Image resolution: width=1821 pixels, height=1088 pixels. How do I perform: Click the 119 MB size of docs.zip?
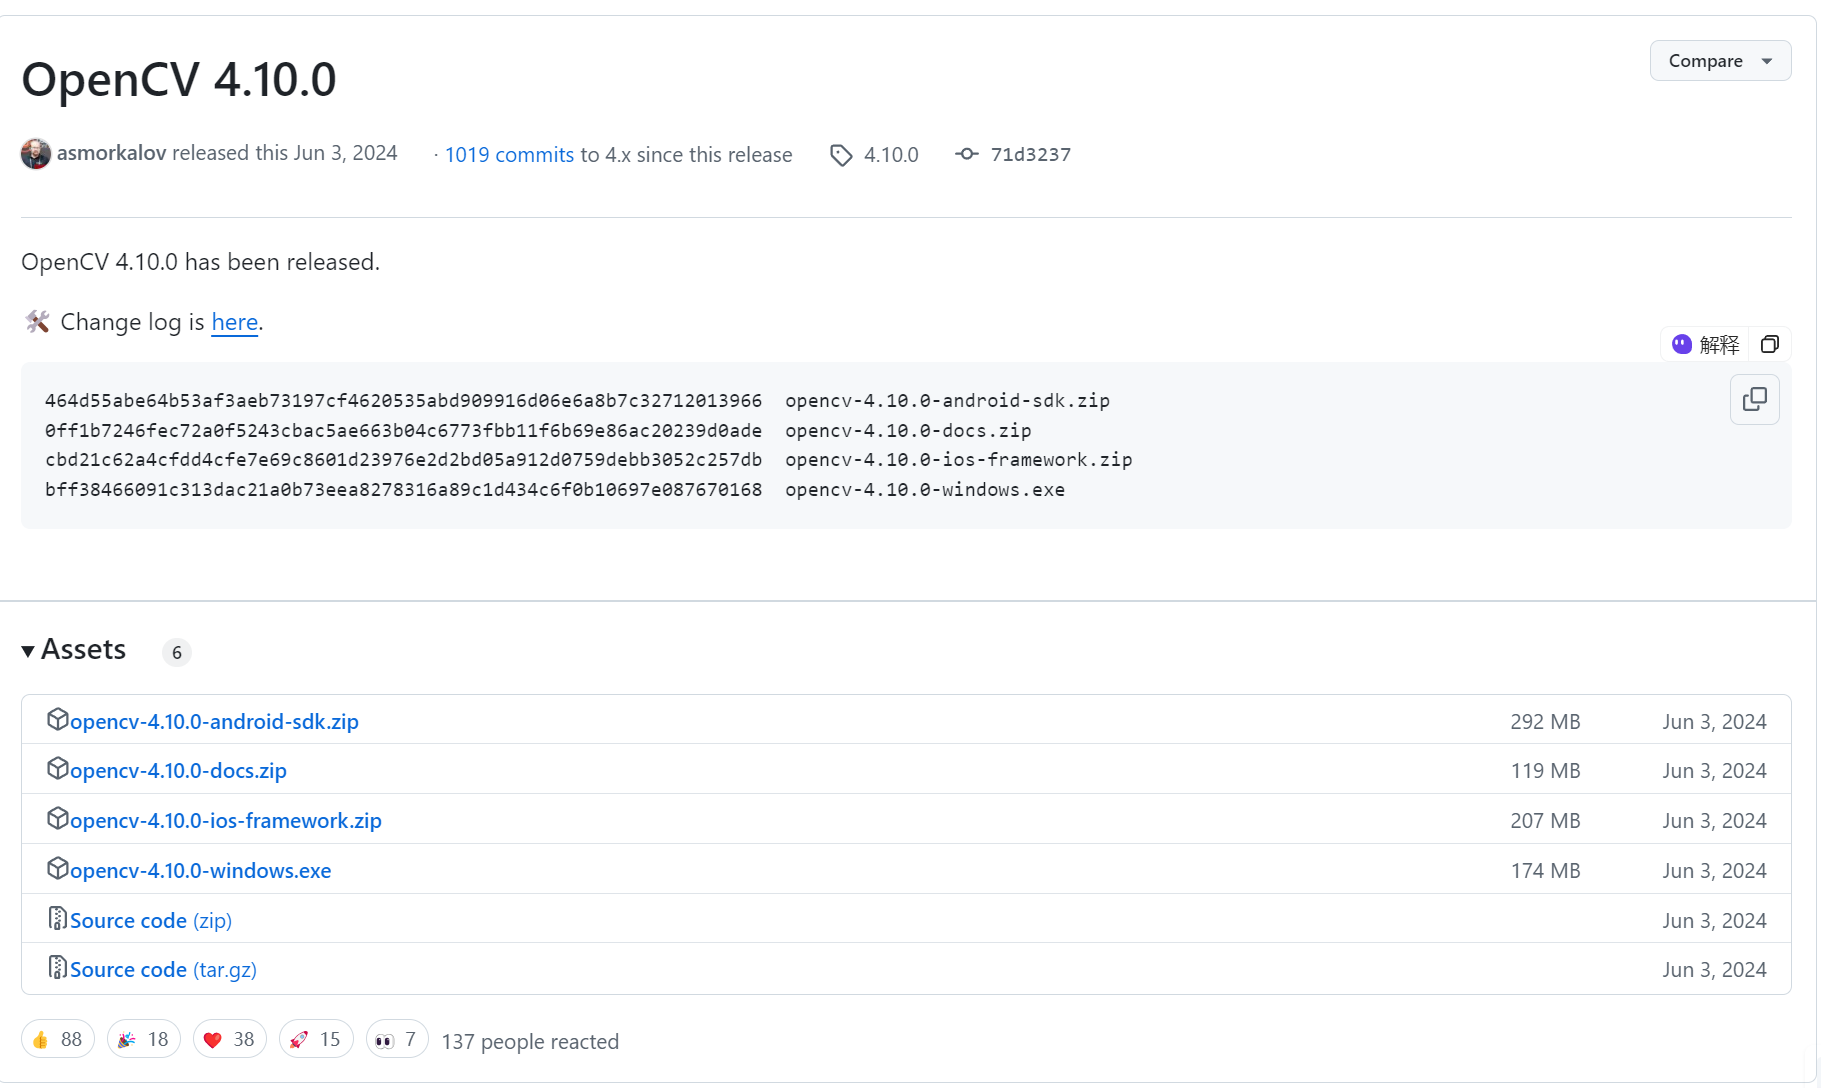tap(1545, 771)
